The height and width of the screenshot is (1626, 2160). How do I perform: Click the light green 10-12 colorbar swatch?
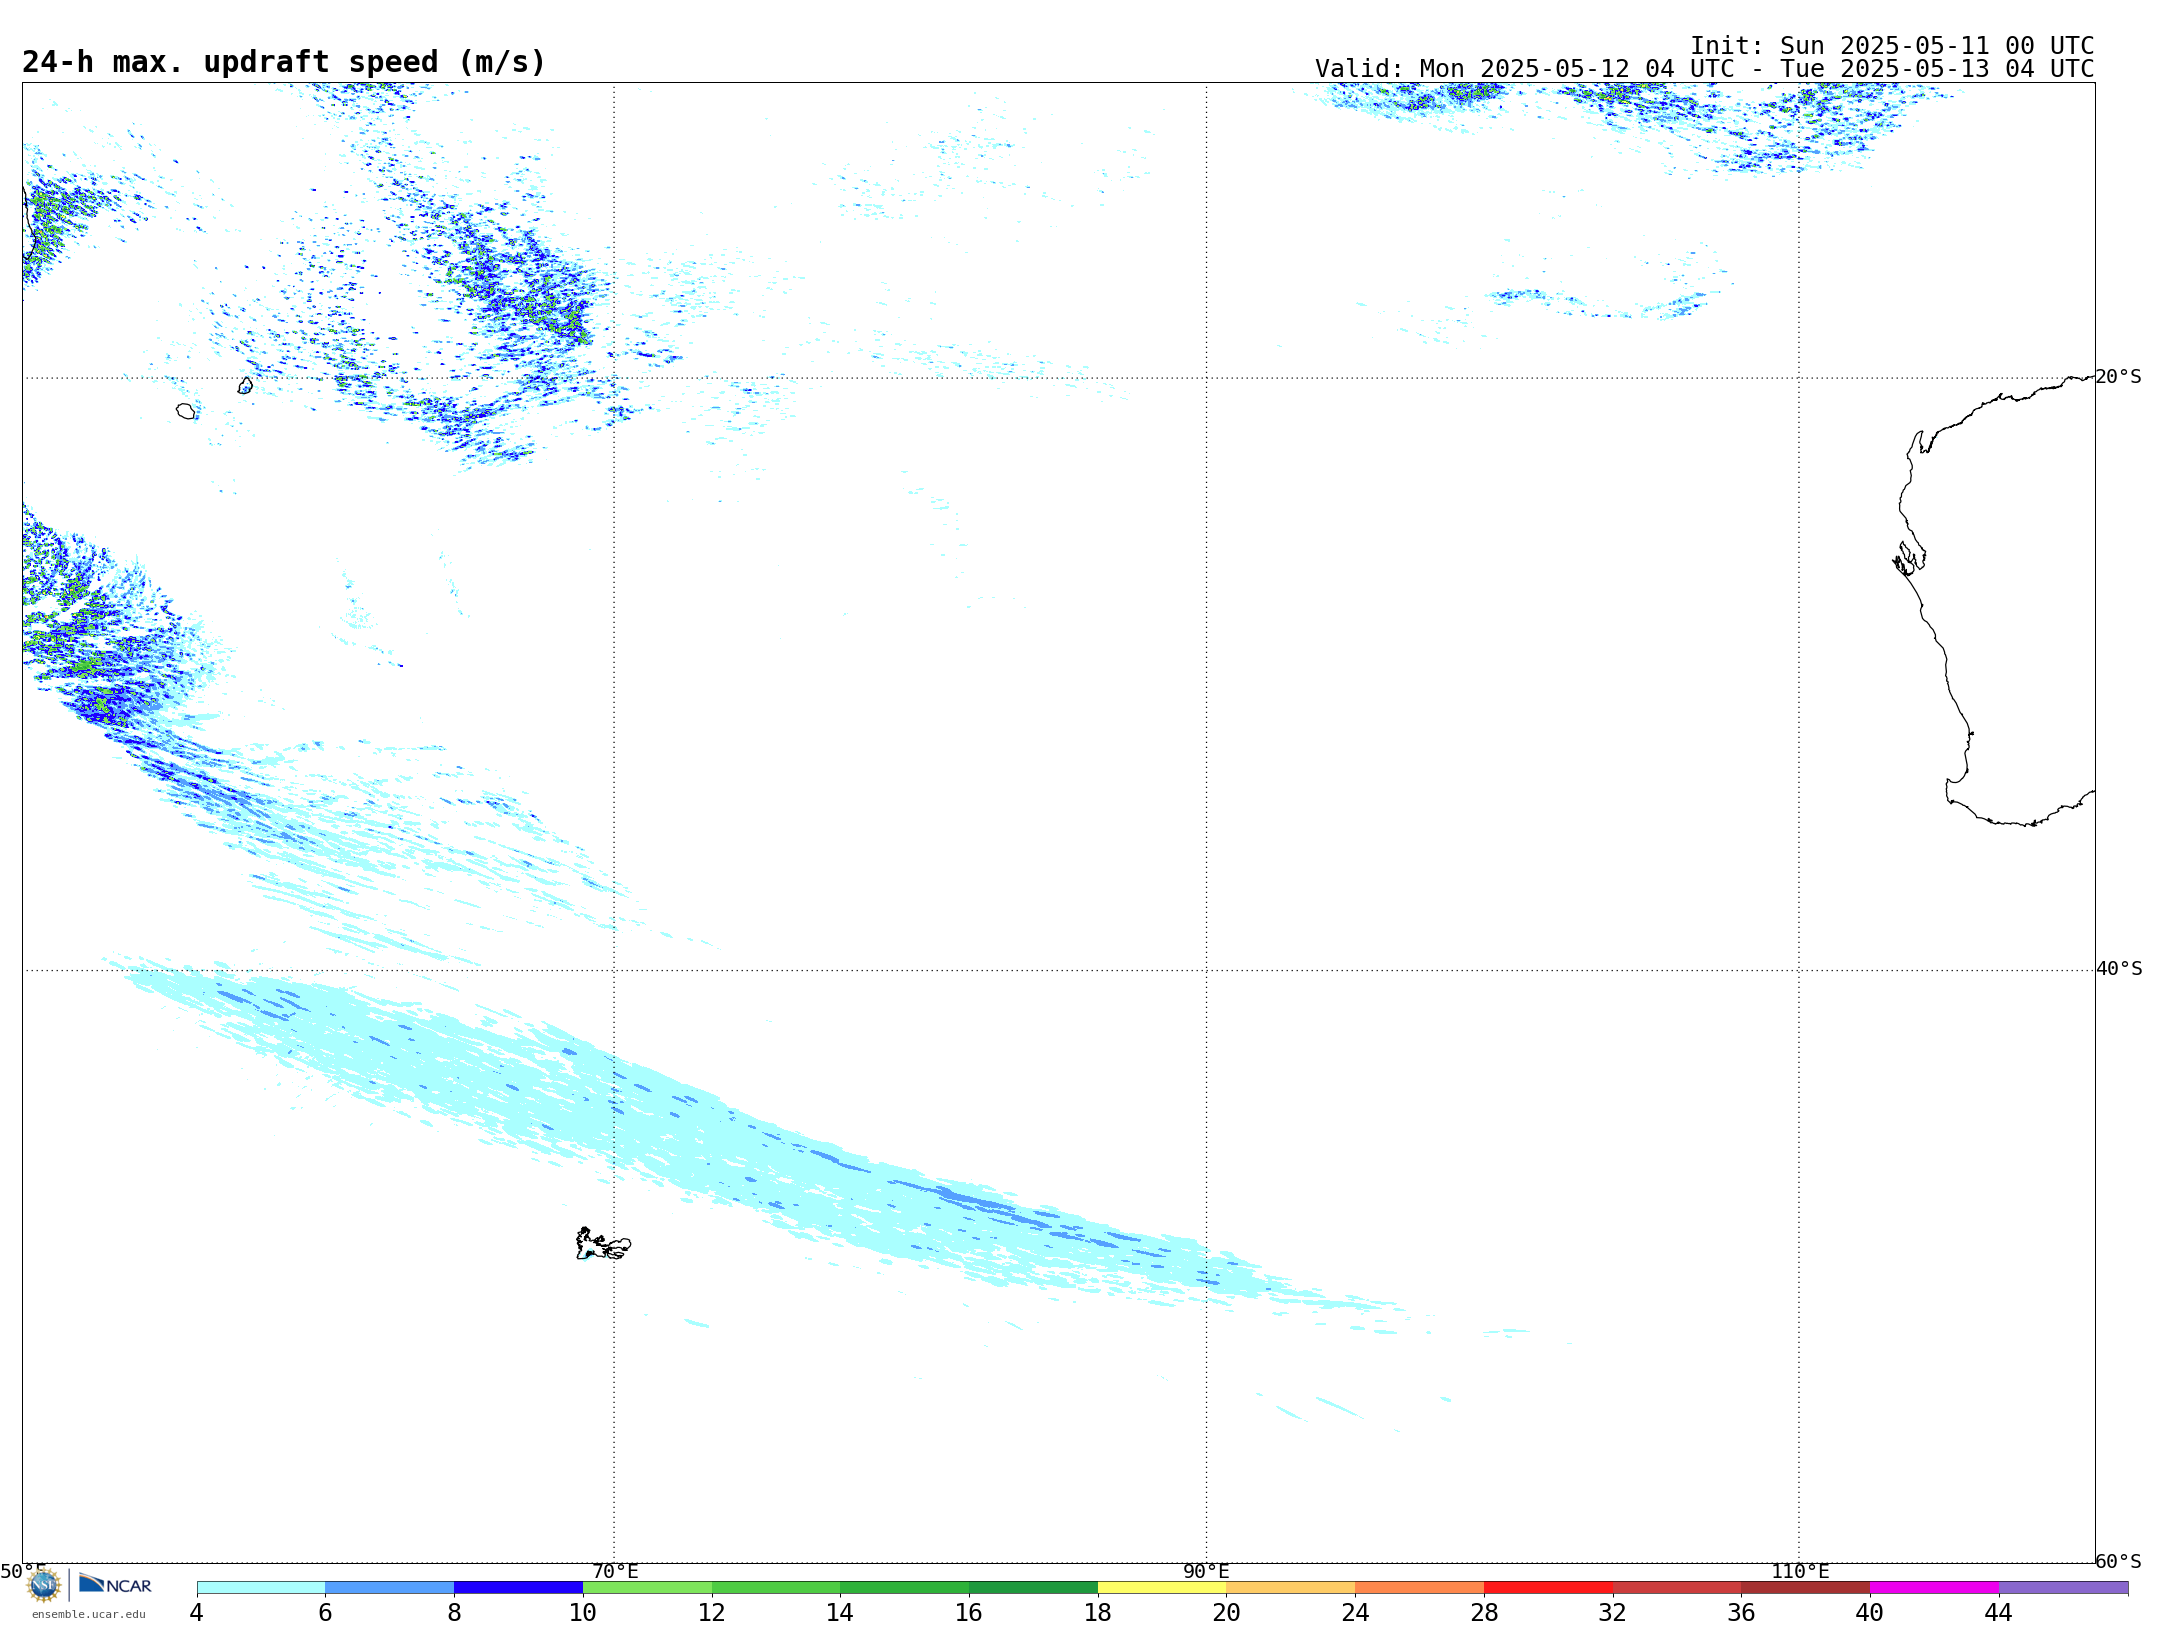pyautogui.click(x=647, y=1588)
